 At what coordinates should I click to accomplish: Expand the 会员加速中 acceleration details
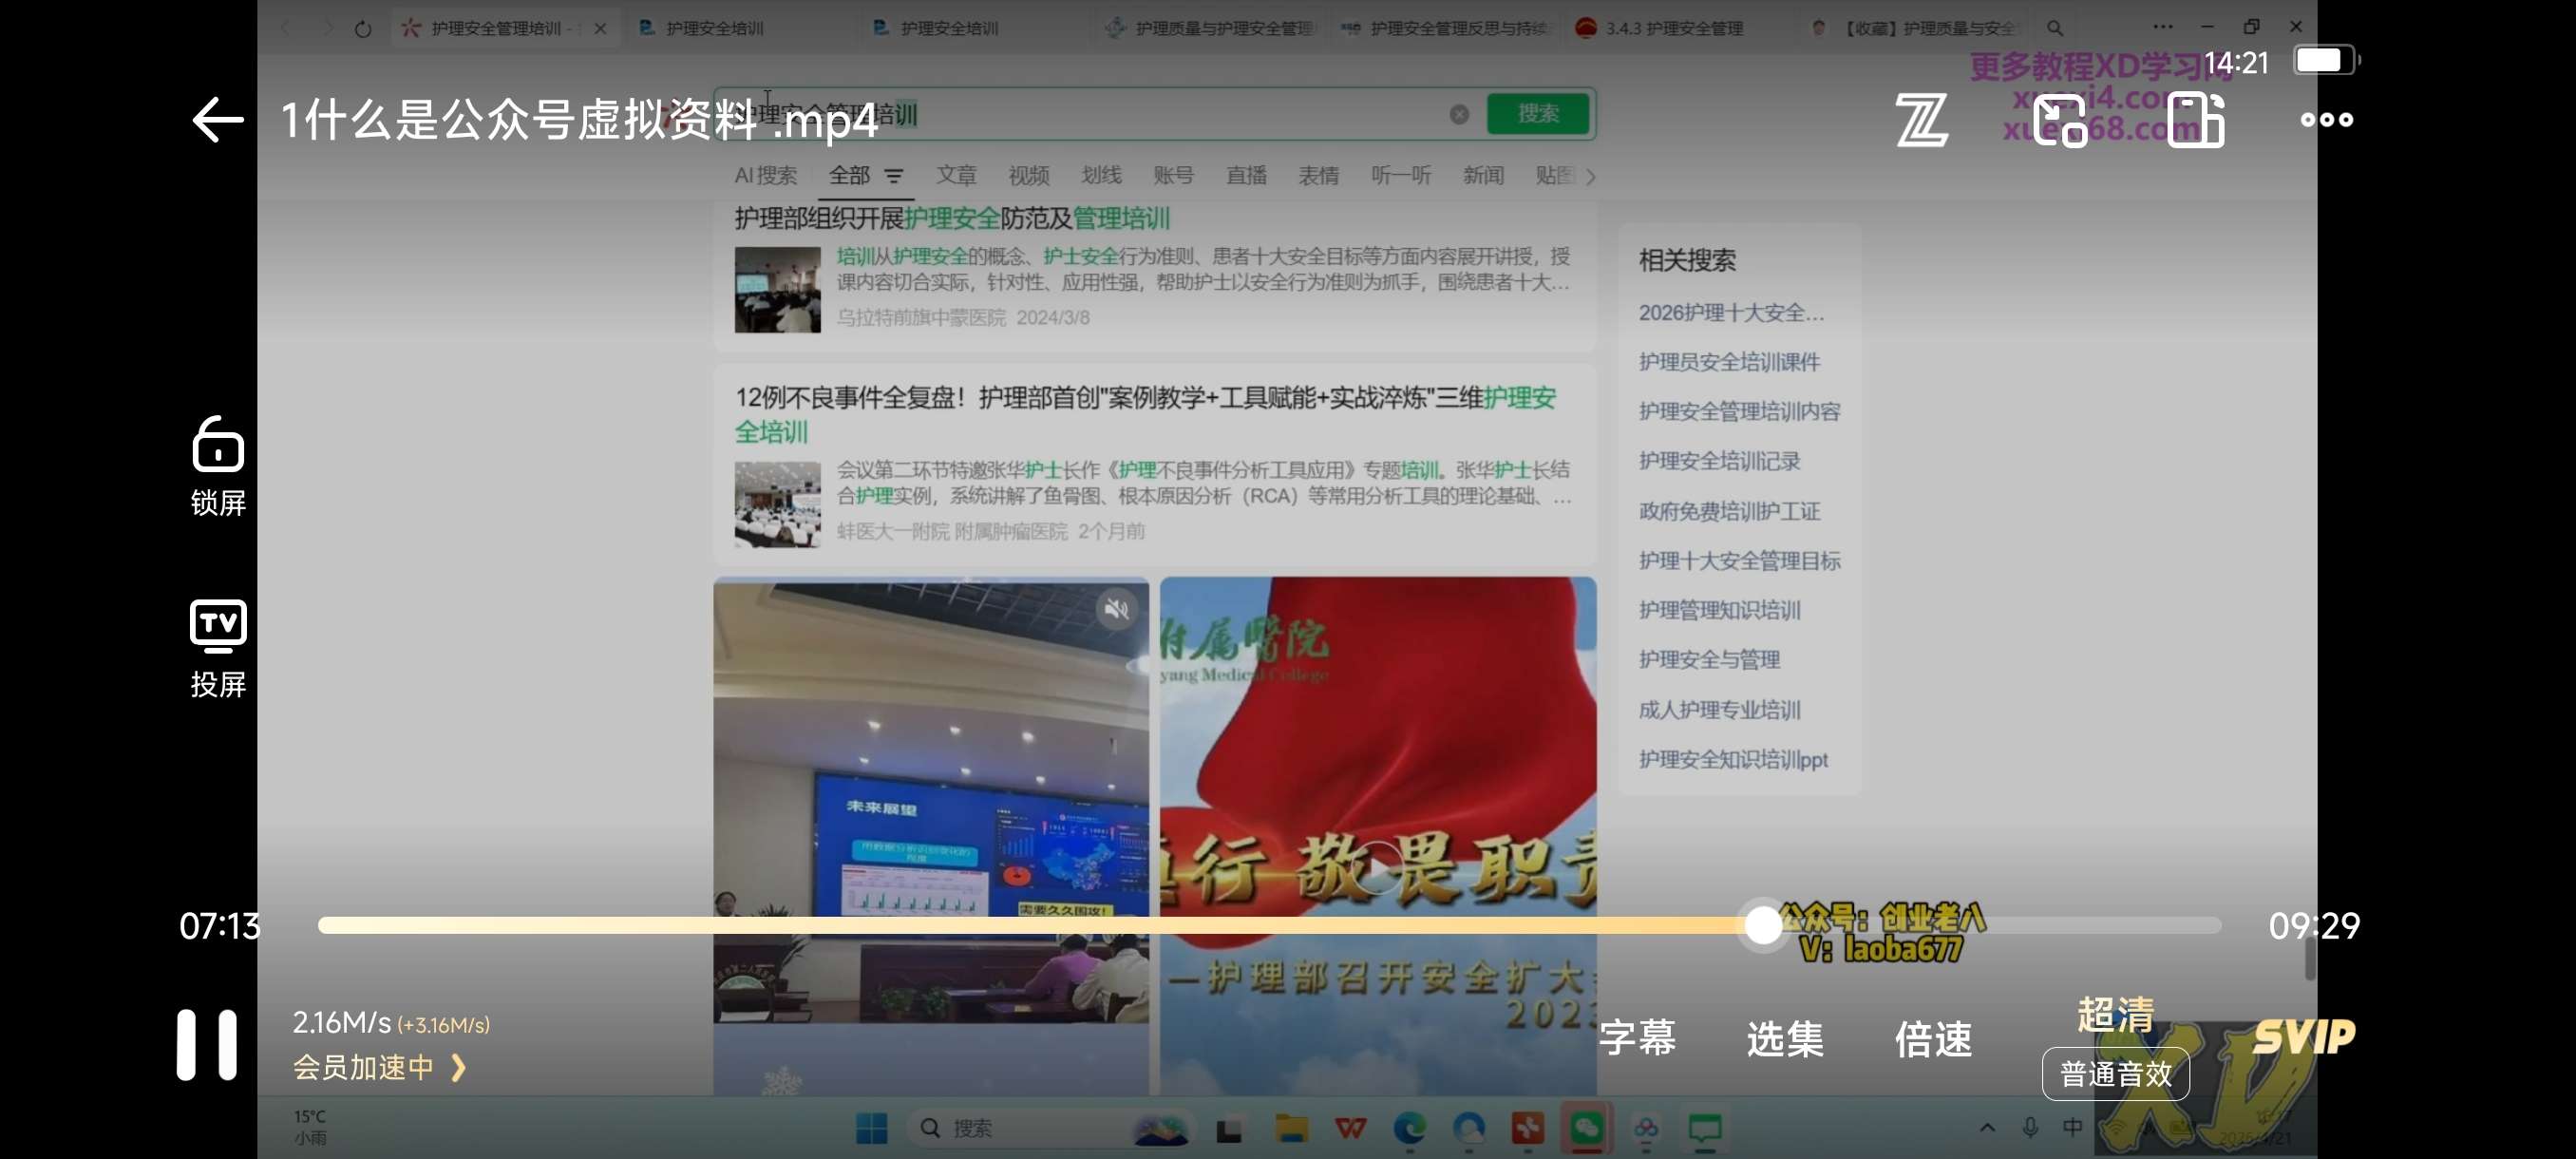pos(379,1067)
